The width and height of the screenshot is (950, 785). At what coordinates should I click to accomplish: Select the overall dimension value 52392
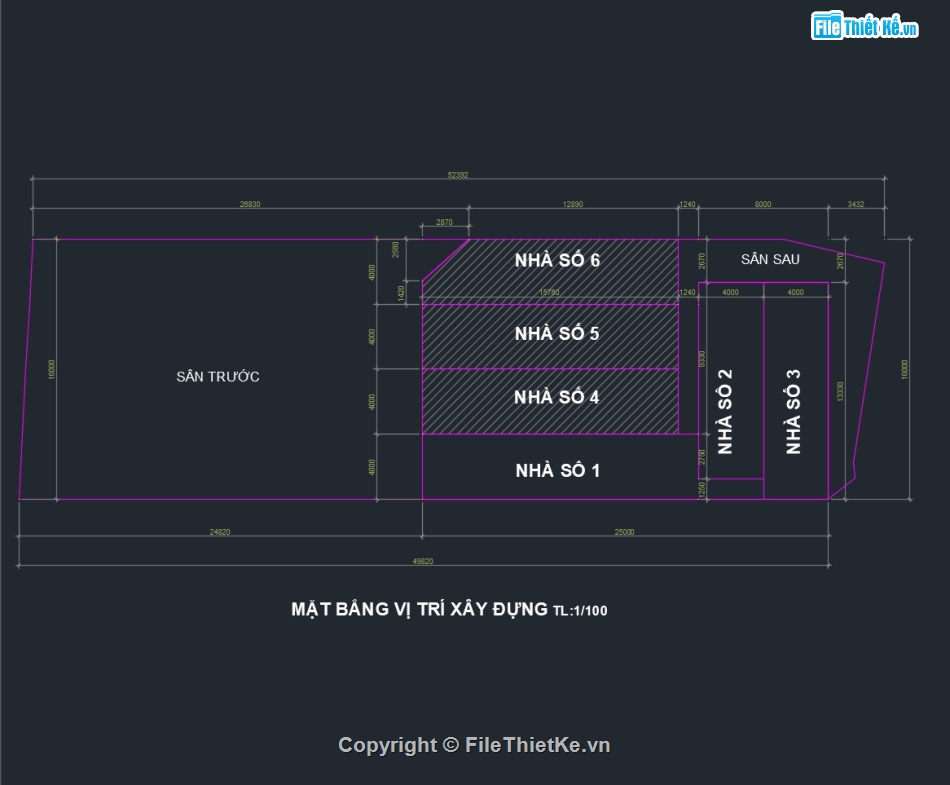point(457,174)
